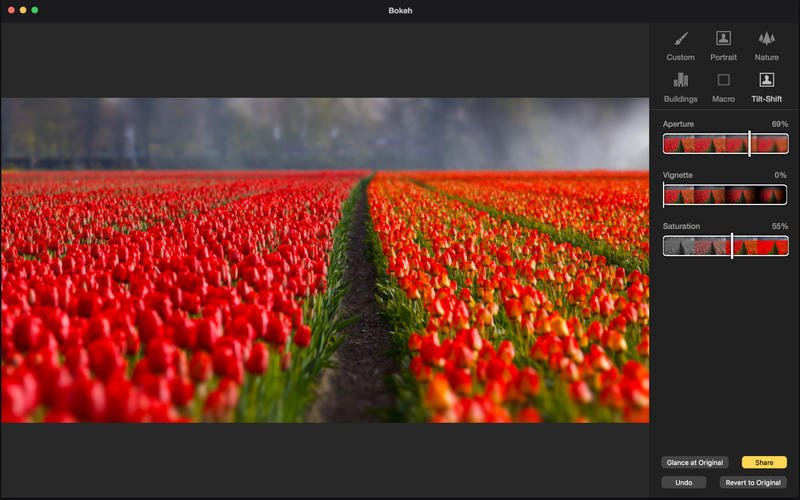This screenshot has width=800, height=500.
Task: Click the Vignette label
Action: point(678,175)
